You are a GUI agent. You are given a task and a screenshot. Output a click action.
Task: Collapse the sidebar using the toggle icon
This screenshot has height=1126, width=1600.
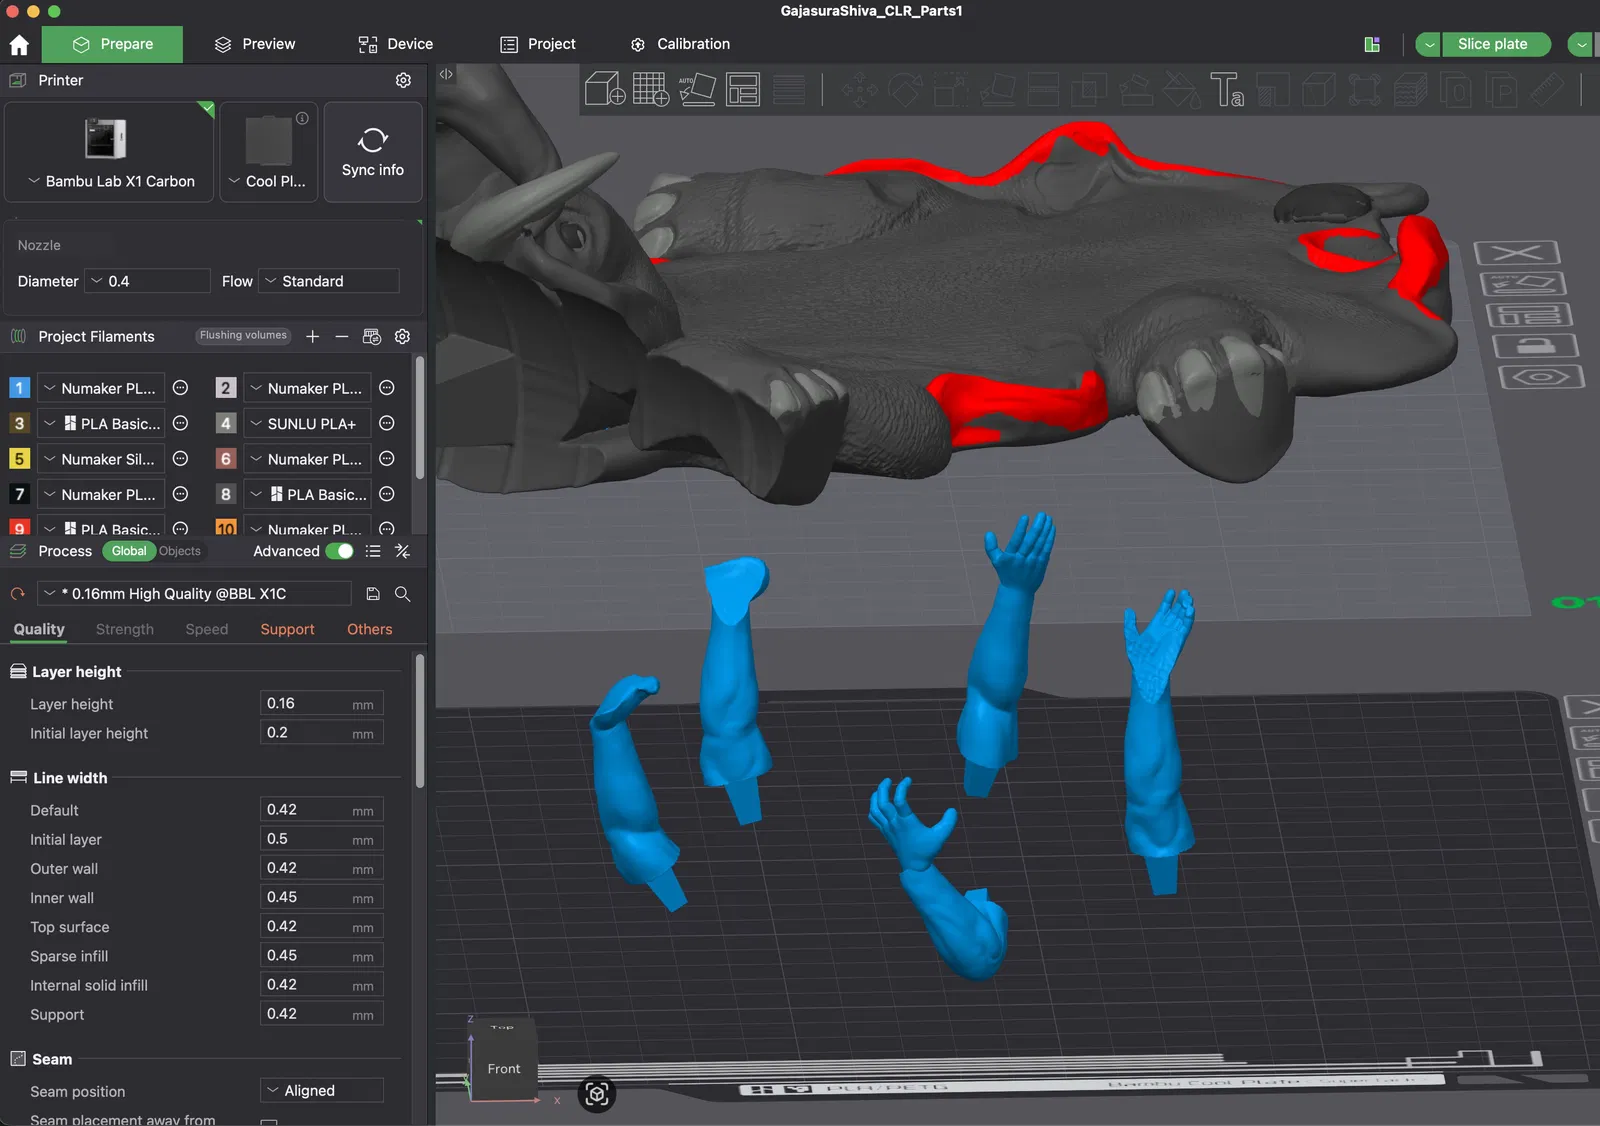pos(446,74)
